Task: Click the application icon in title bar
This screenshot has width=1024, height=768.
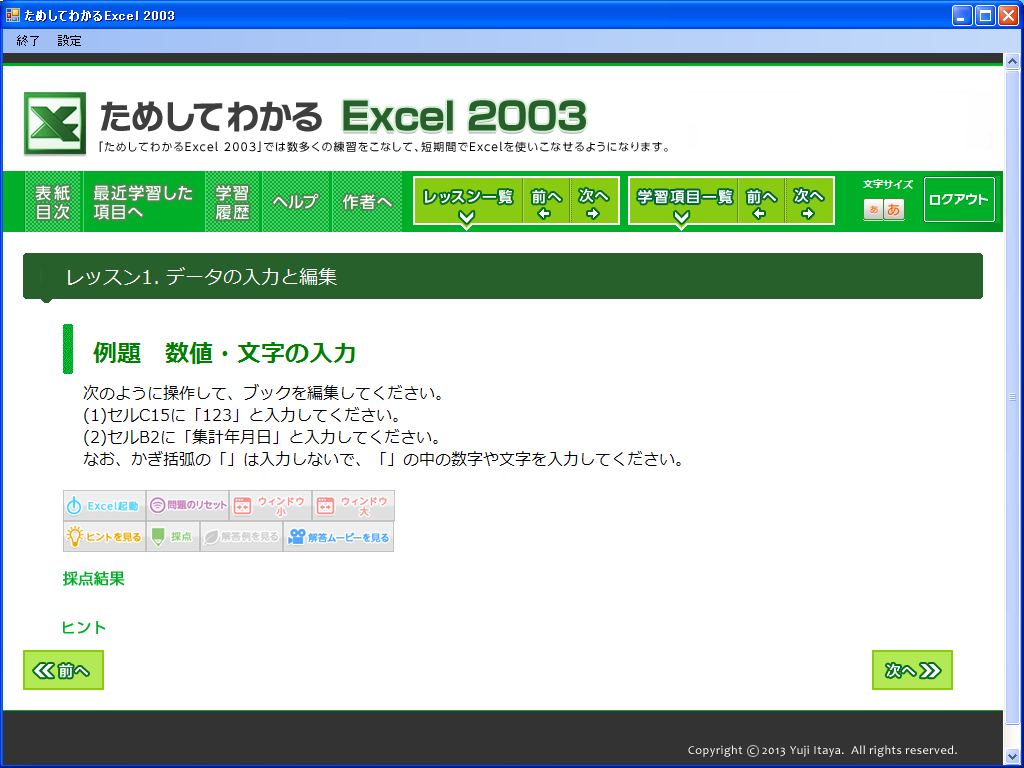Action: (12, 14)
